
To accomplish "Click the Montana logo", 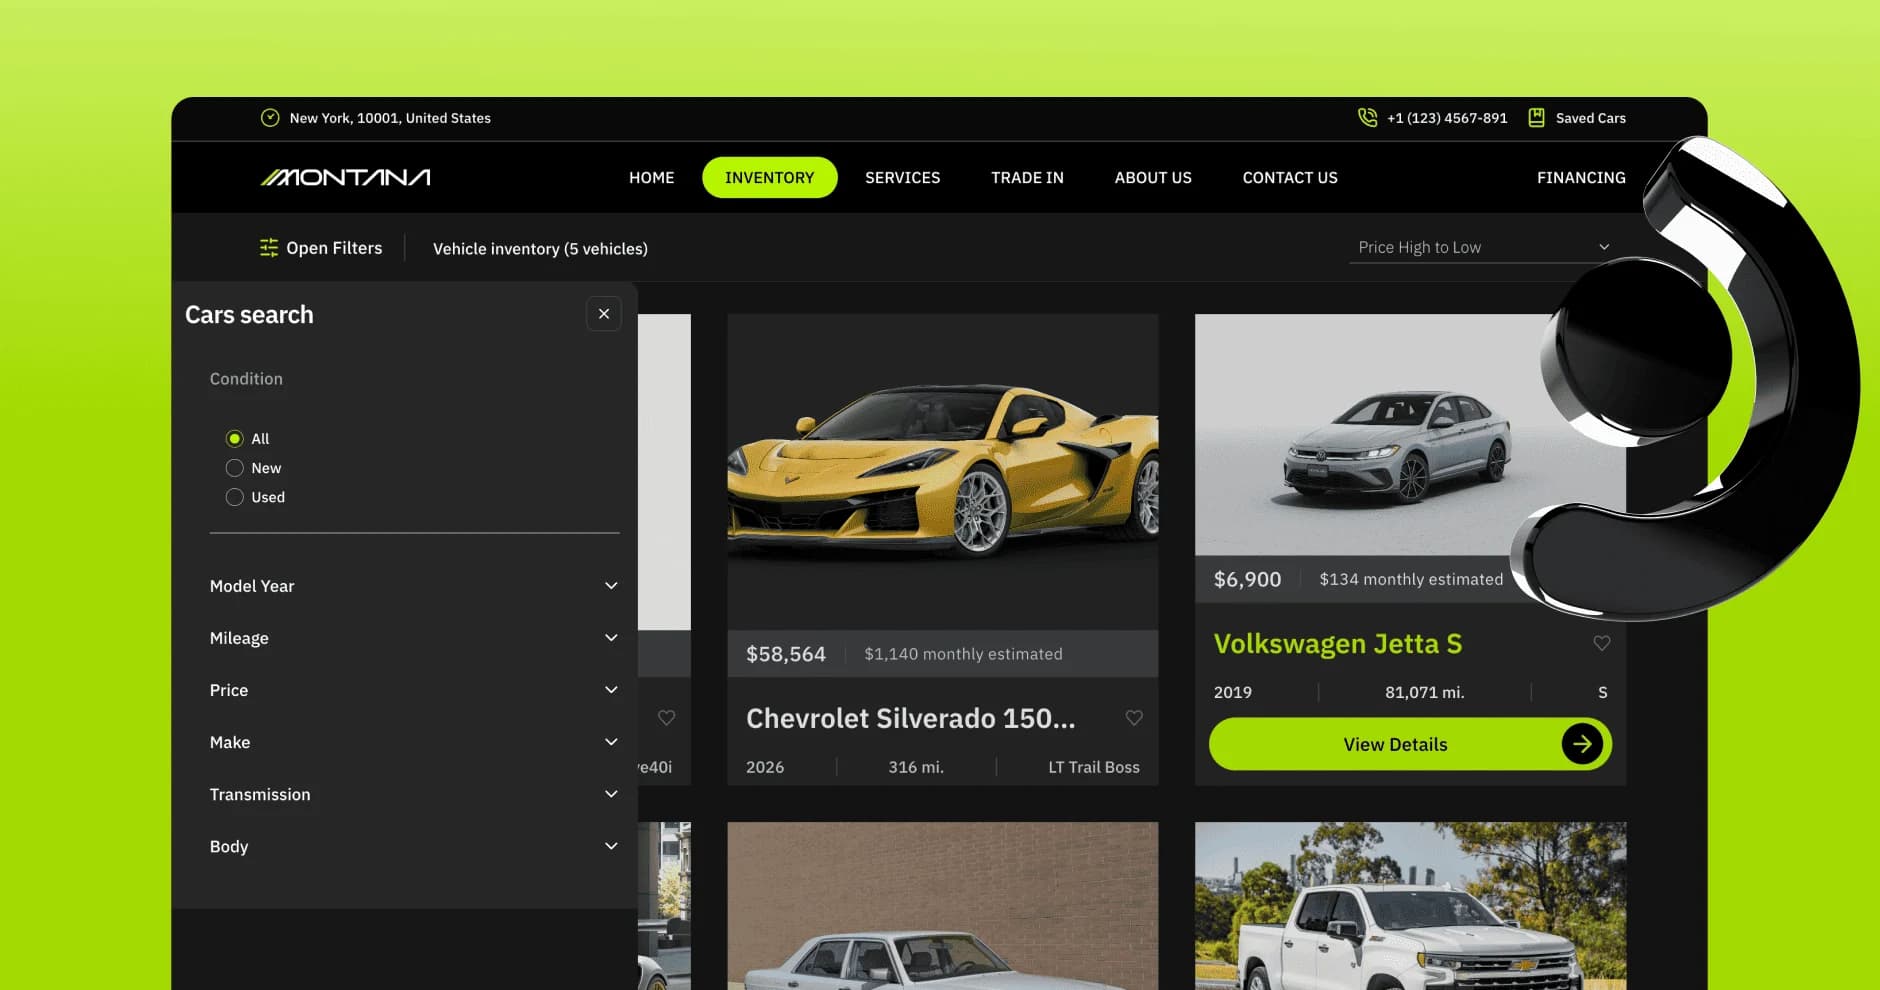I will pyautogui.click(x=345, y=176).
